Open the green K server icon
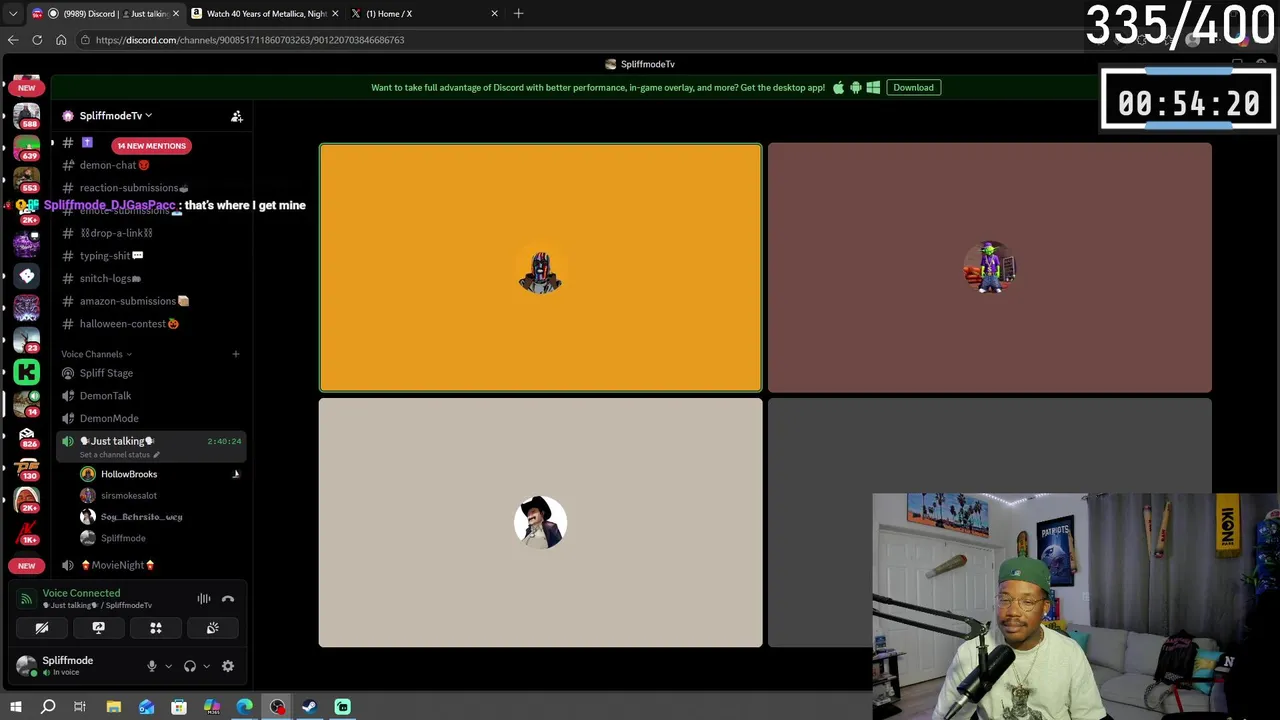Viewport: 1280px width, 720px height. pyautogui.click(x=27, y=372)
